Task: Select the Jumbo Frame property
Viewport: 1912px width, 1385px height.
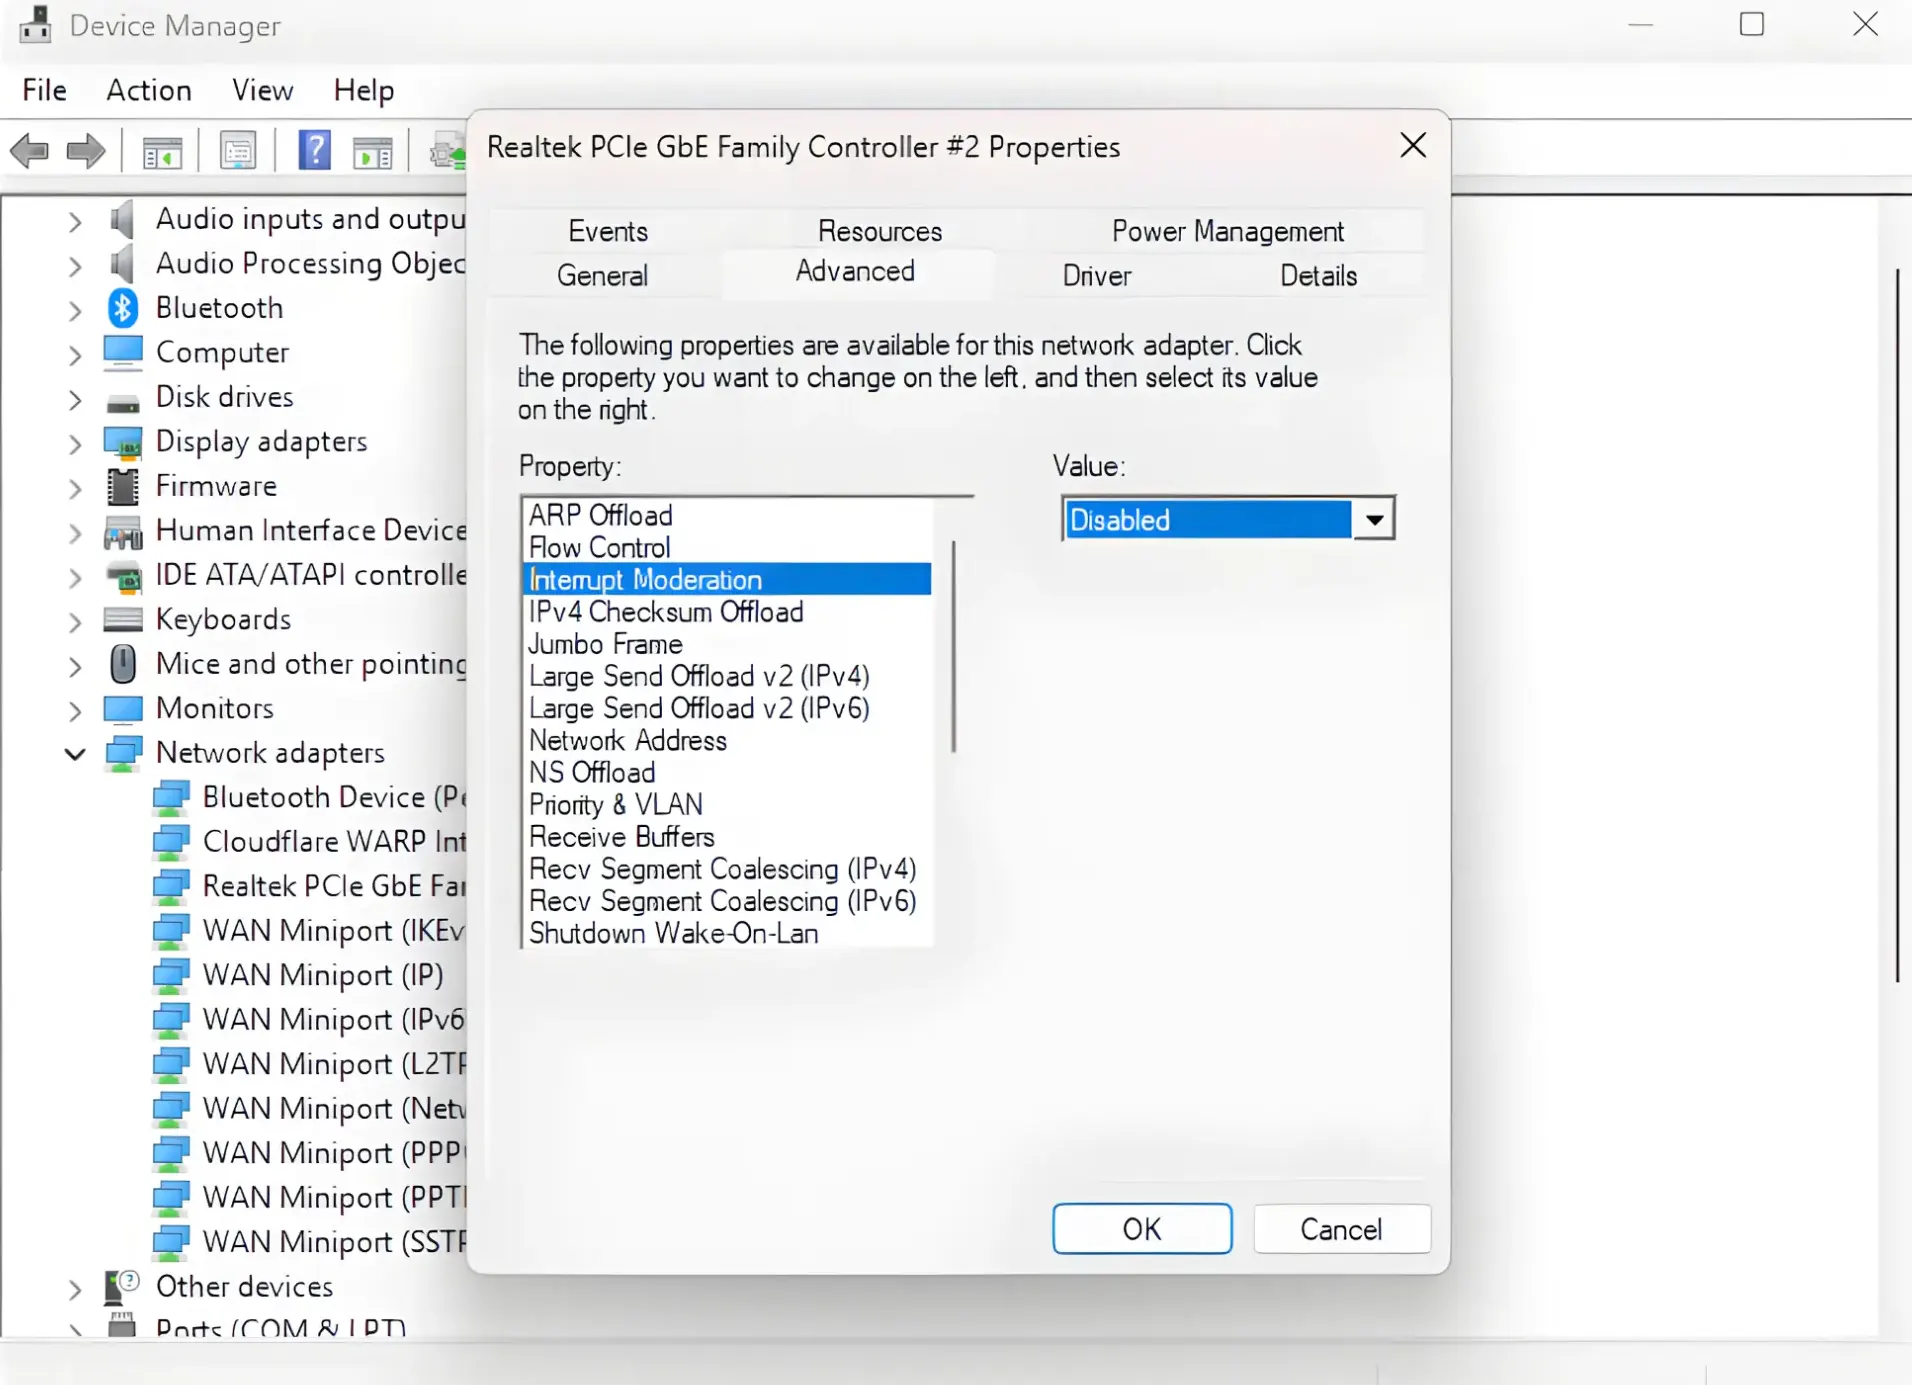Action: pyautogui.click(x=727, y=644)
